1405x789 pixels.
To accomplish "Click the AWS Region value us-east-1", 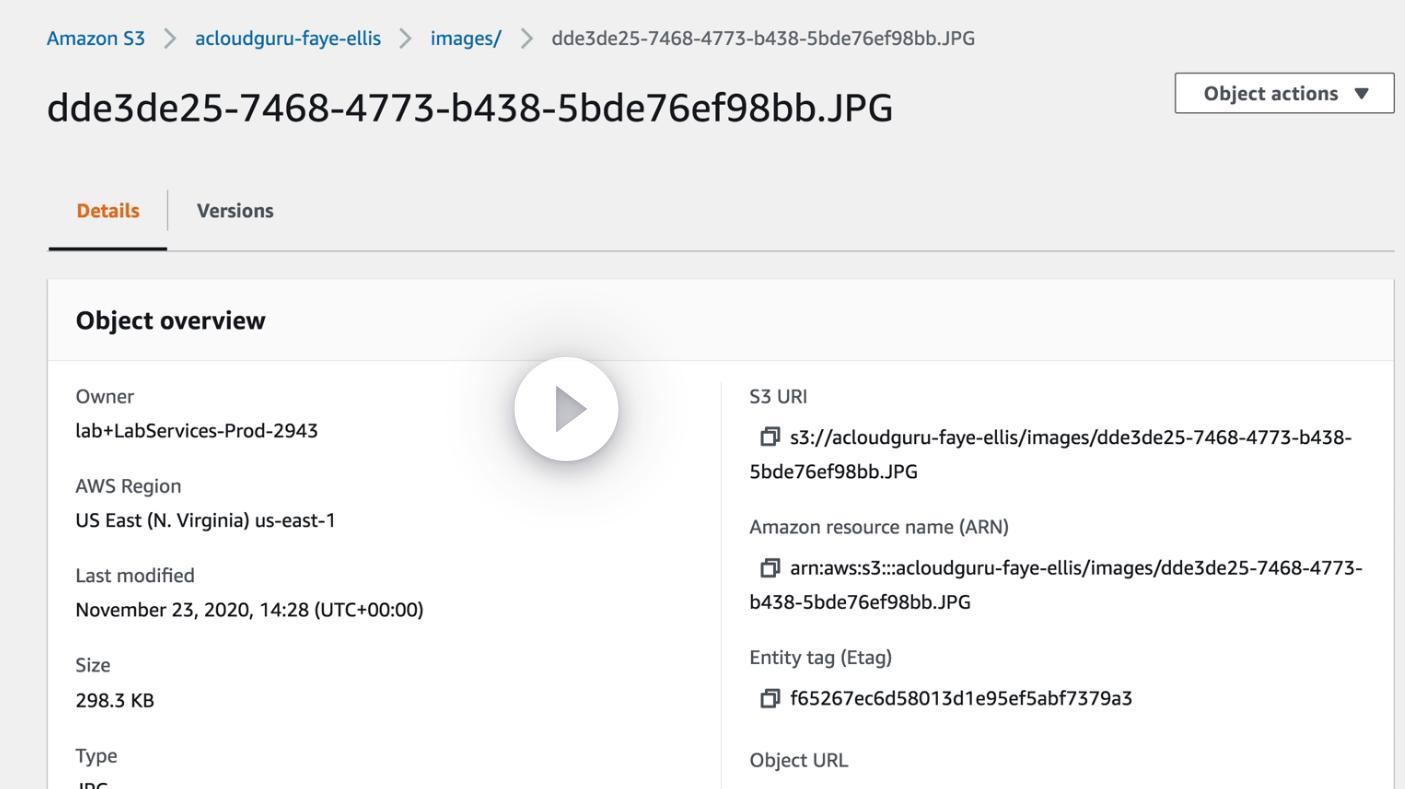I will (206, 520).
